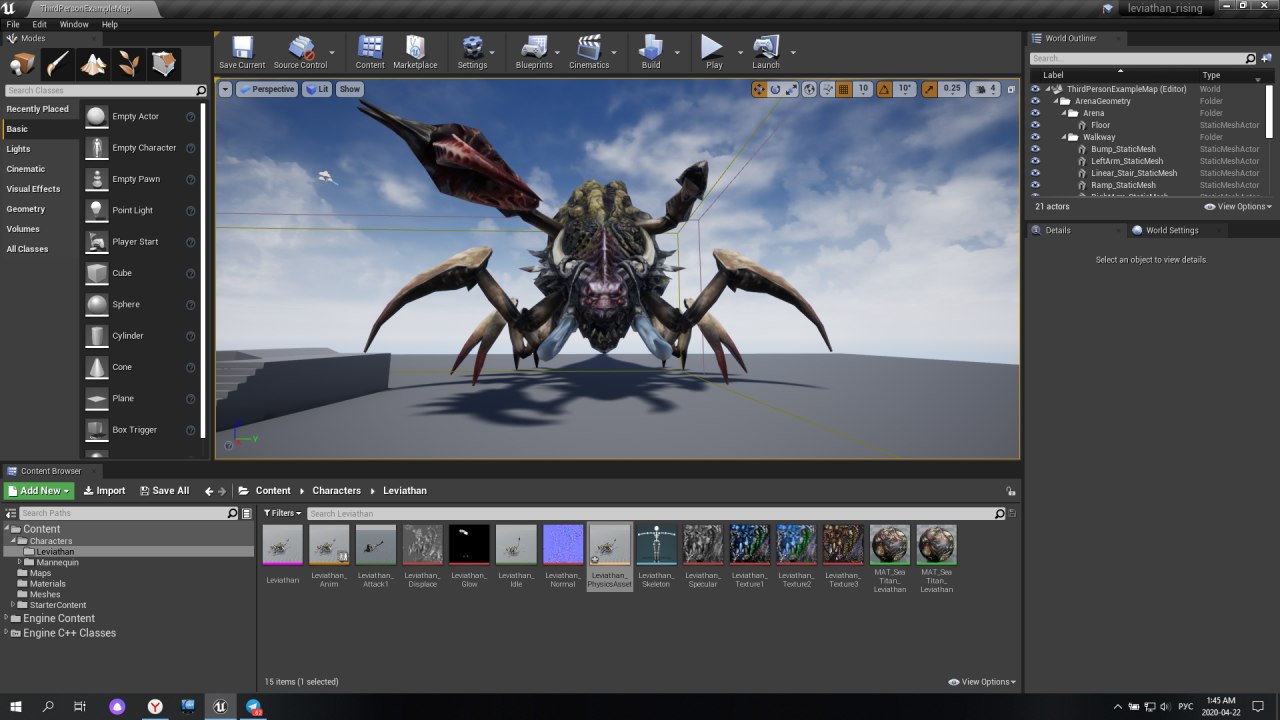The width and height of the screenshot is (1280, 720).
Task: Open Windows Start menu
Action: pyautogui.click(x=16, y=706)
